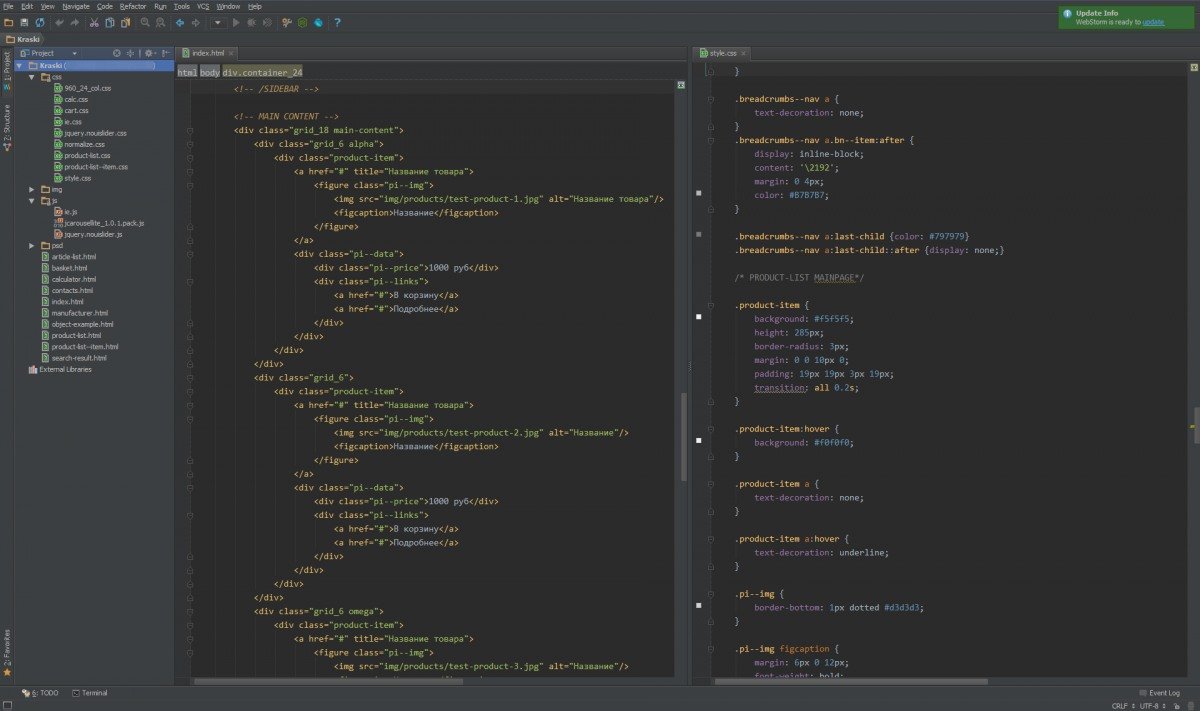Click the blue Help question mark icon
Image resolution: width=1200 pixels, height=711 pixels.
pos(337,22)
